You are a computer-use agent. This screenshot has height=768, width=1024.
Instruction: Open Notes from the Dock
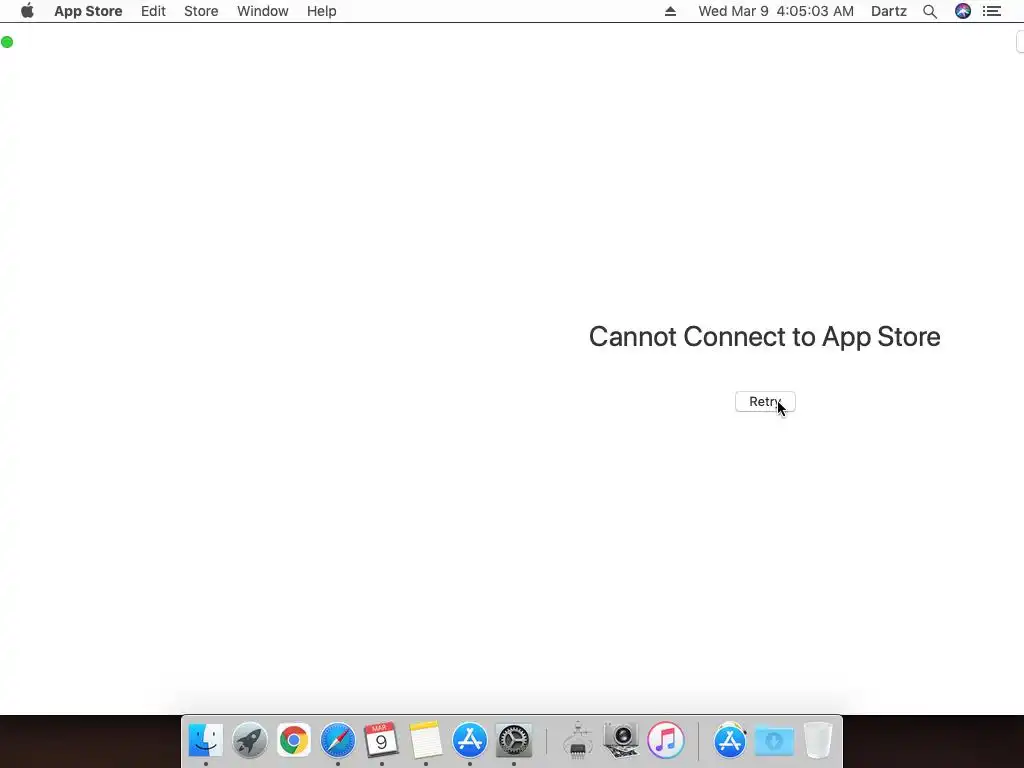pyautogui.click(x=426, y=741)
